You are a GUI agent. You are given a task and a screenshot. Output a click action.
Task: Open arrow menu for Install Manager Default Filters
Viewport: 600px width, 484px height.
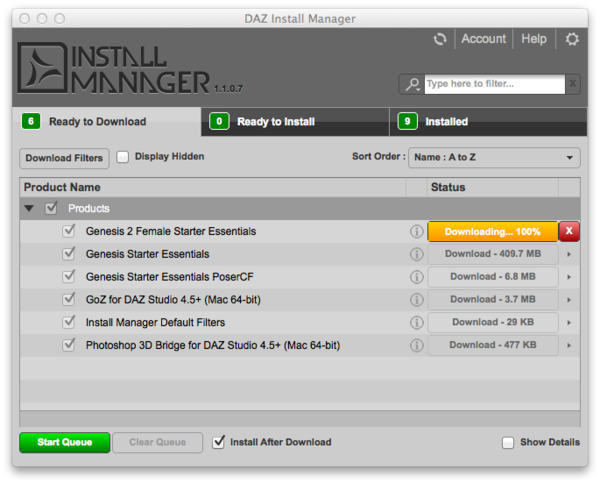tap(569, 323)
